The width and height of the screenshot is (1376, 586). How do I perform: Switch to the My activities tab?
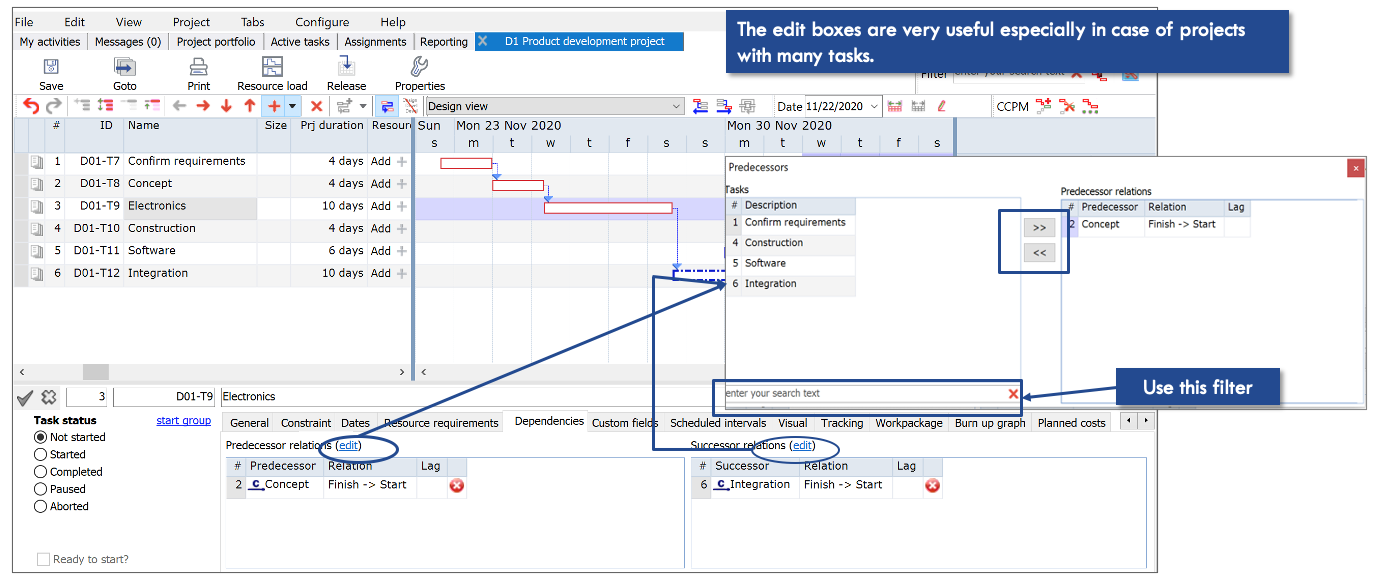[x=50, y=42]
